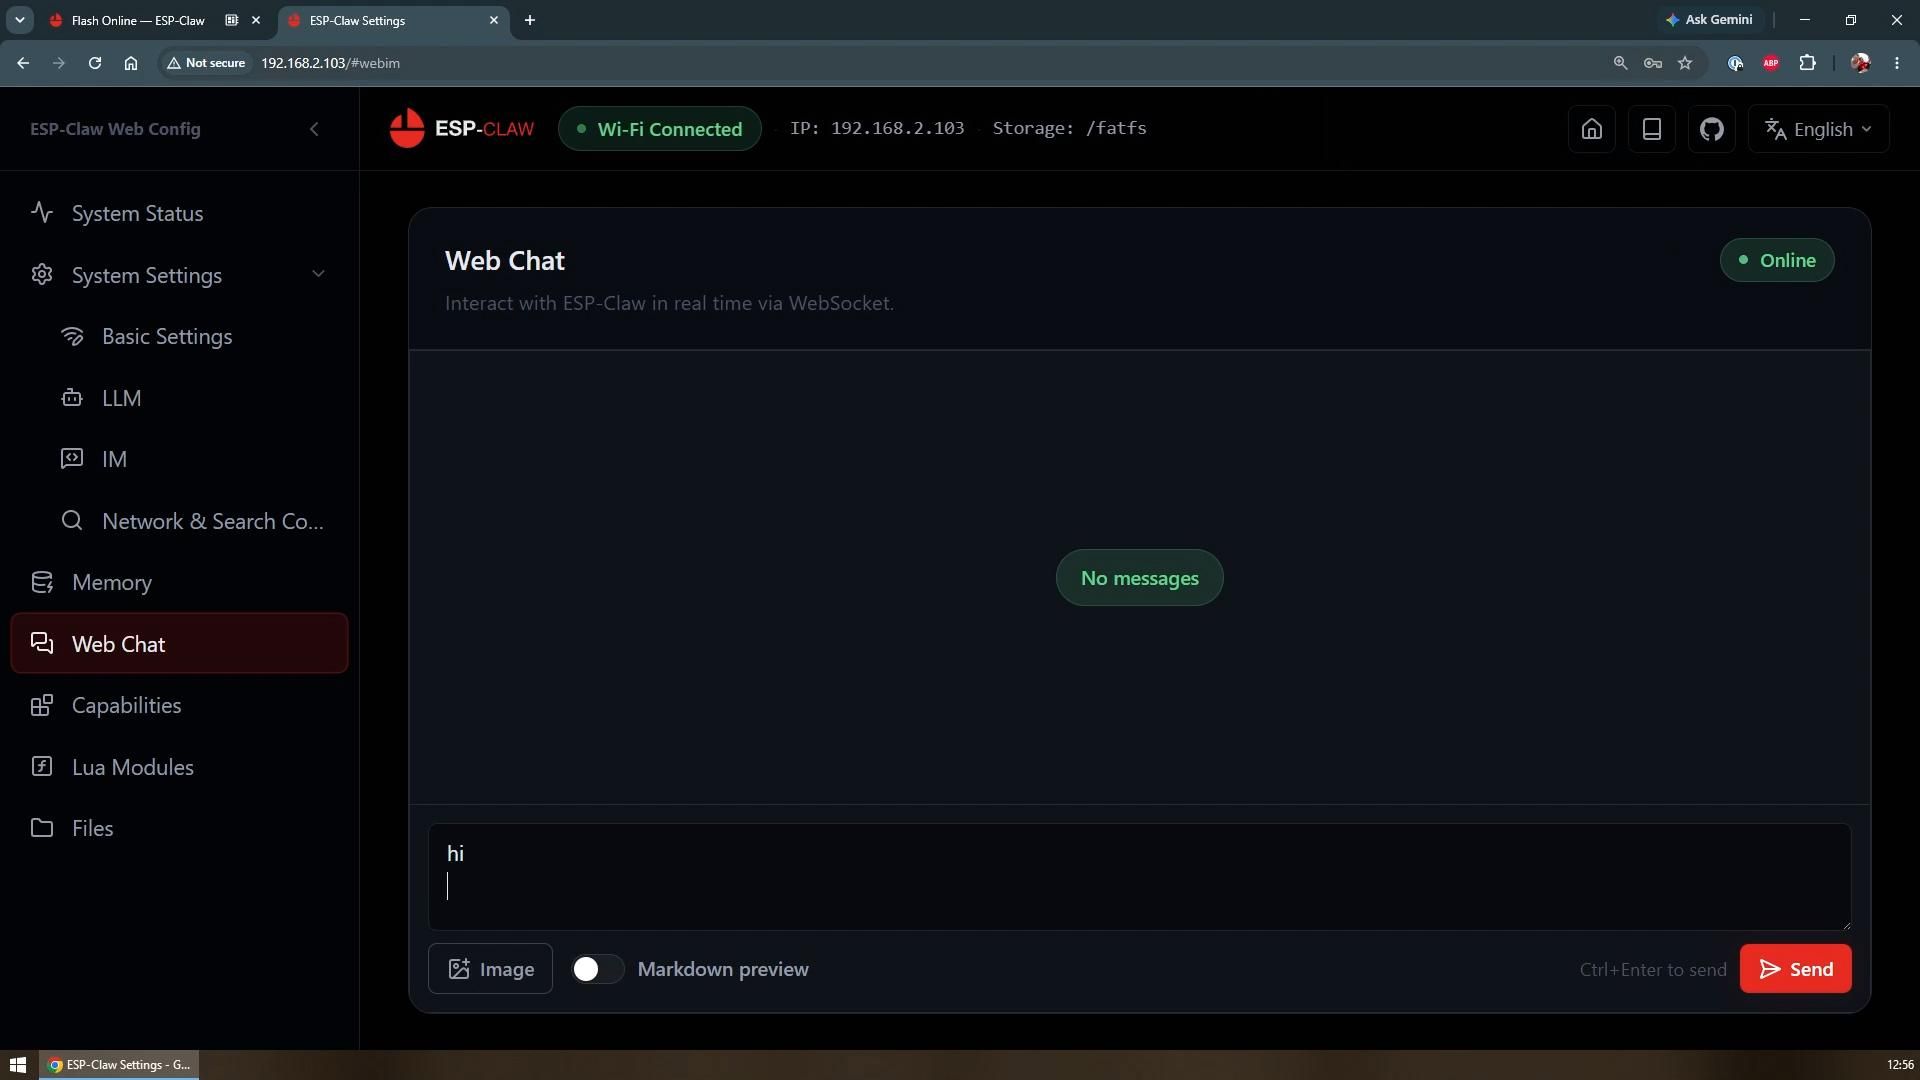Toggle Markdown preview switch
Image resolution: width=1920 pixels, height=1080 pixels.
point(597,969)
